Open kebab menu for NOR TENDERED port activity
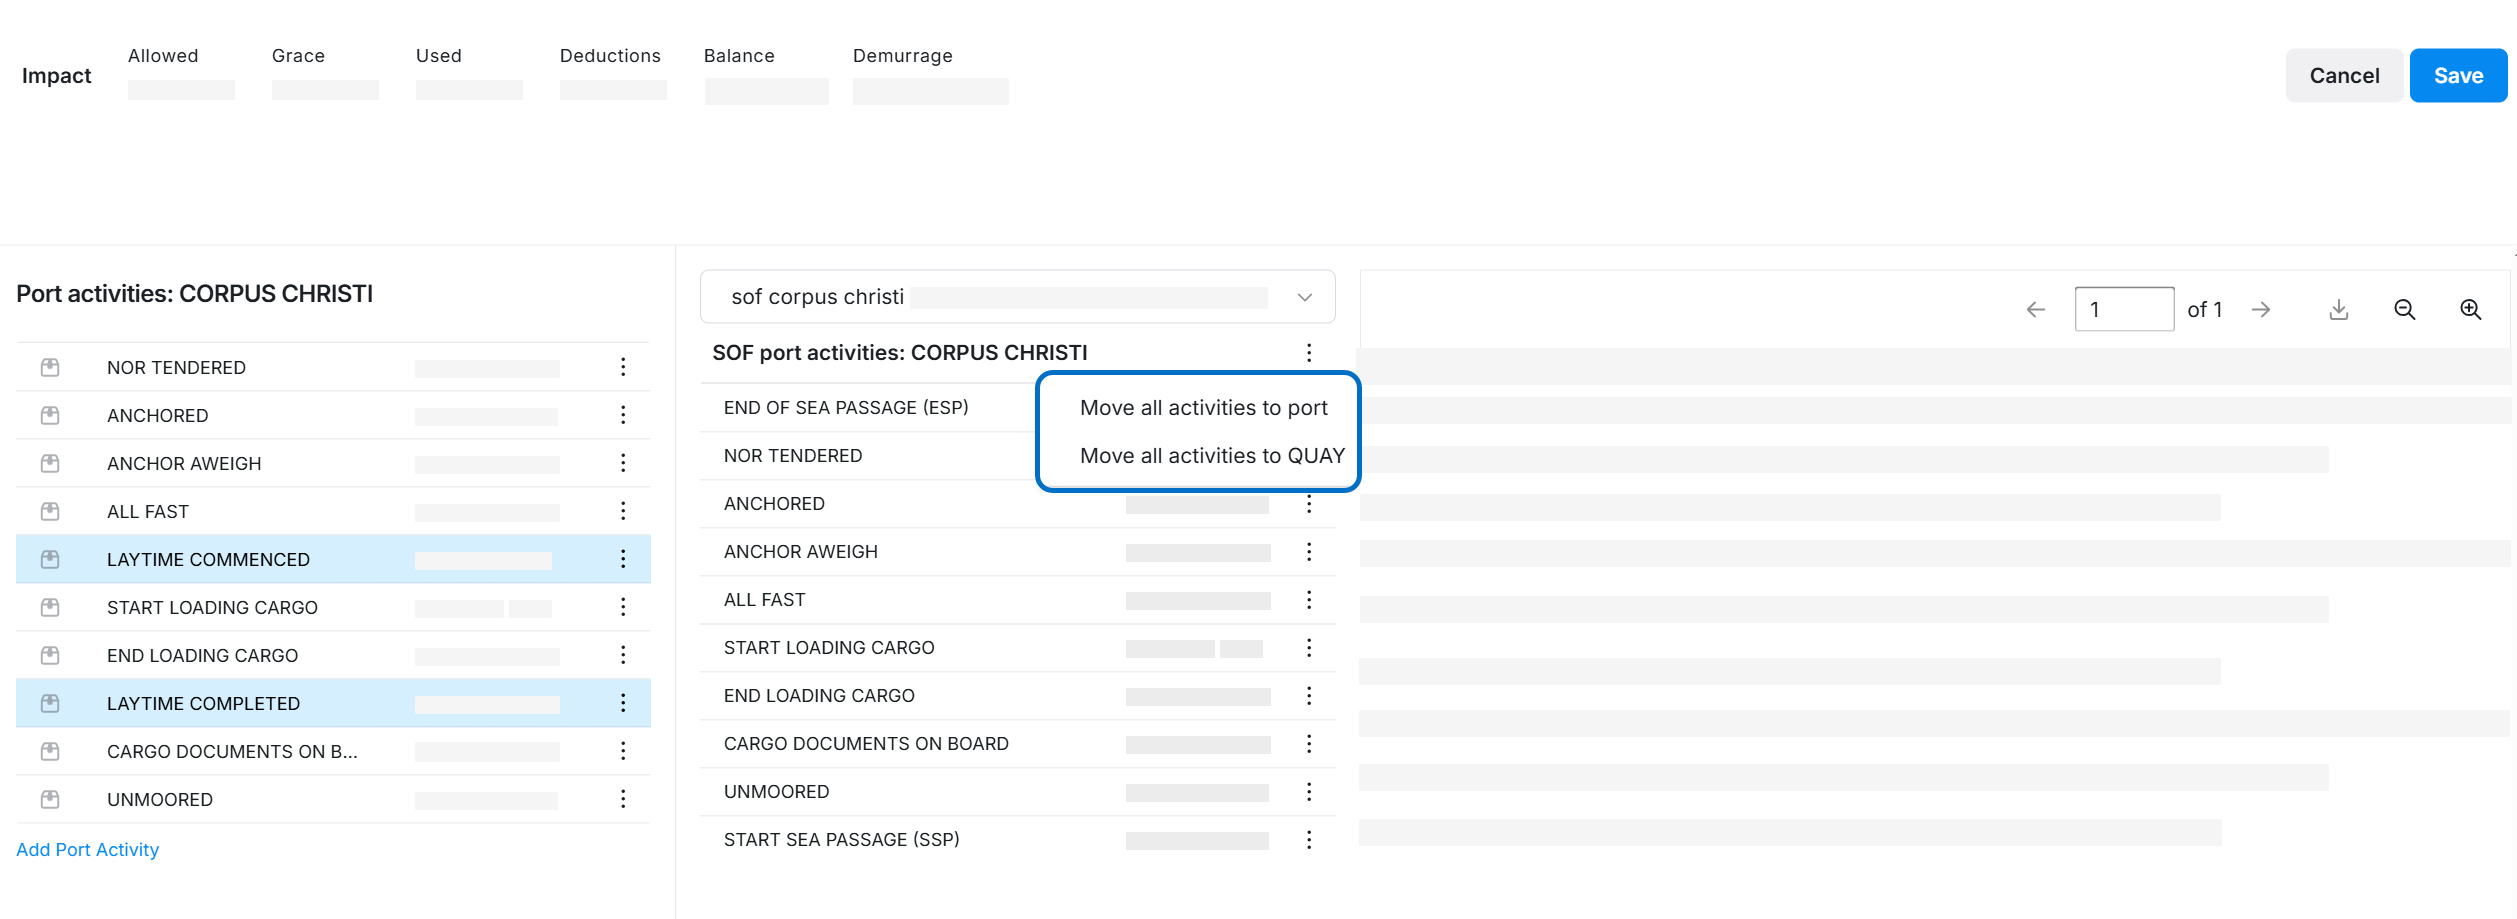The image size is (2517, 919). point(623,367)
